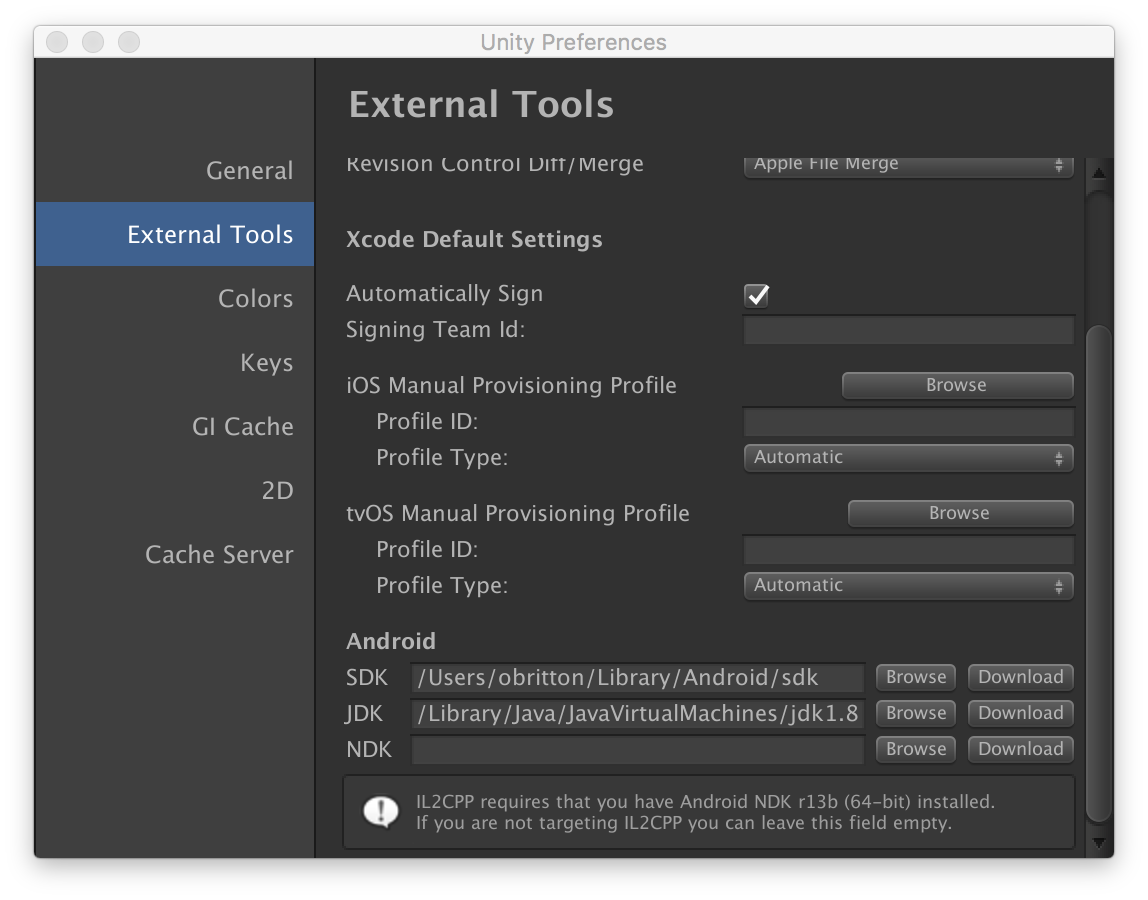Uncheck Automatically Sign
This screenshot has height=900, width=1148.
click(x=757, y=295)
